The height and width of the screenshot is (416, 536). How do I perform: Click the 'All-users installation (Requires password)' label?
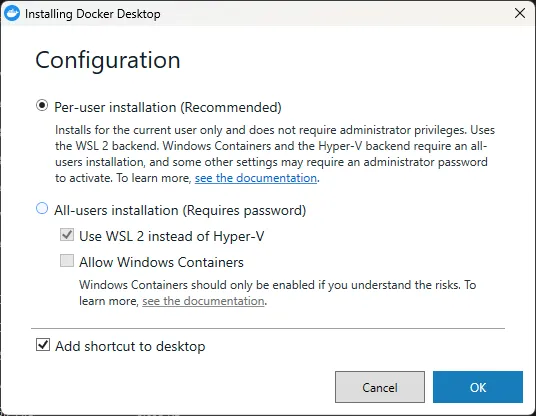[180, 210]
